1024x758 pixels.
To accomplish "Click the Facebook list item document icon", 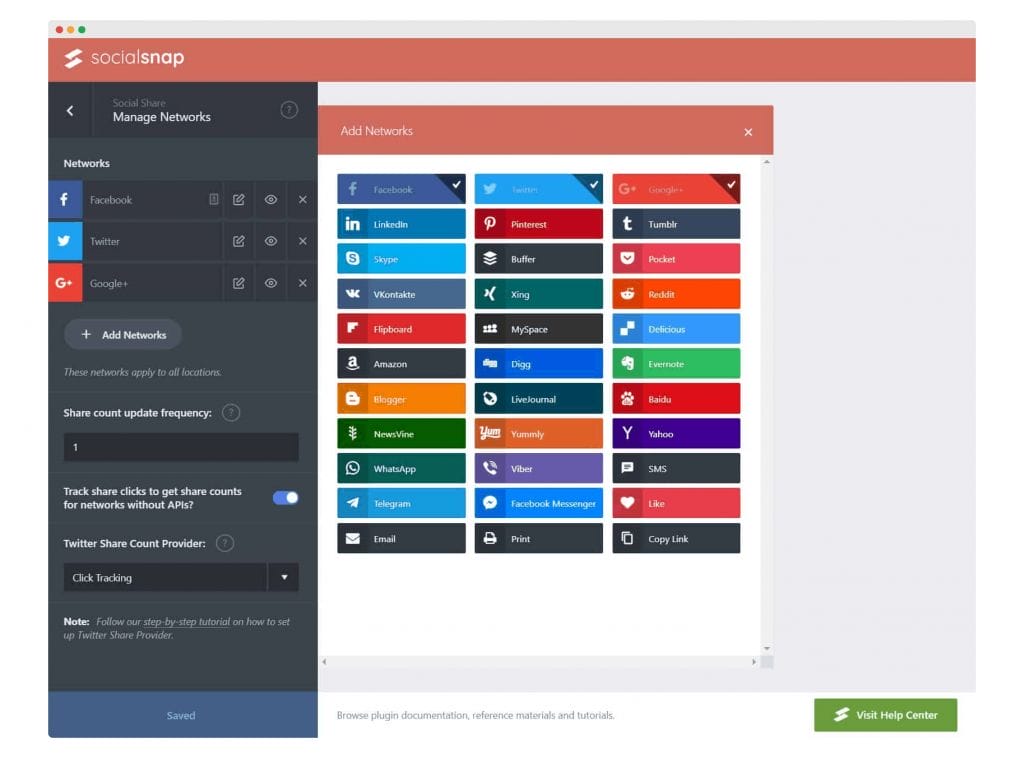I will pyautogui.click(x=214, y=199).
